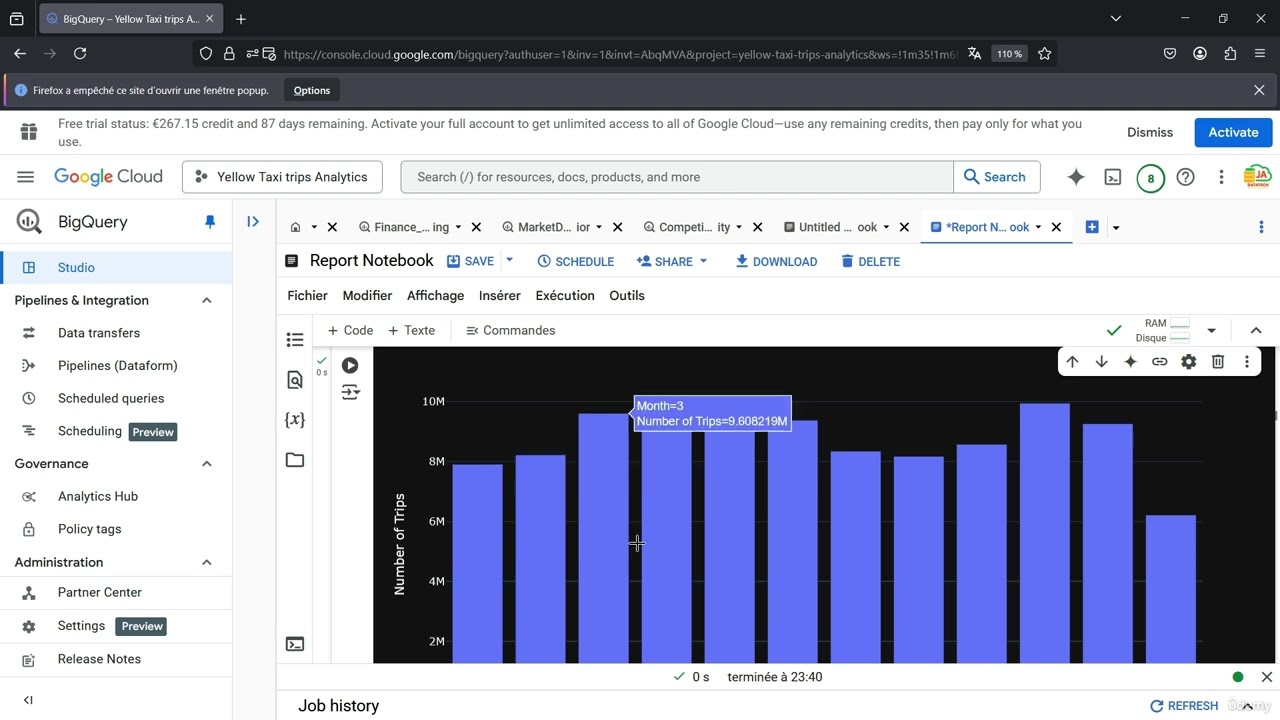Open tab bar more options
Image resolution: width=1280 pixels, height=720 pixels.
[1261, 227]
